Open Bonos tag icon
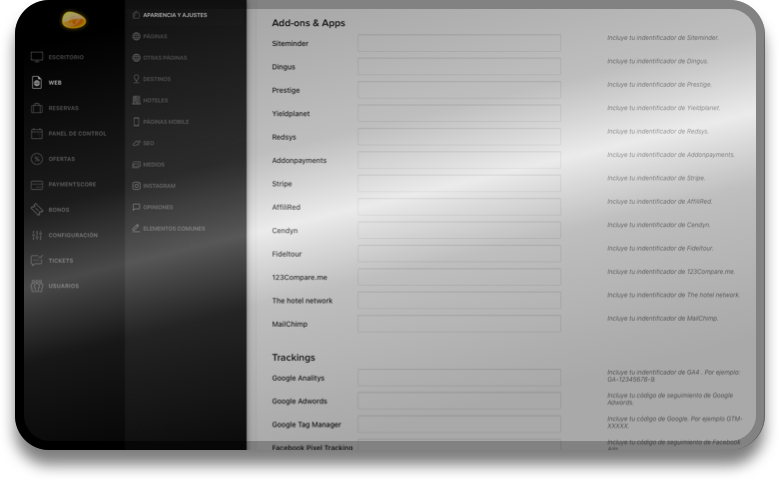 (37, 210)
